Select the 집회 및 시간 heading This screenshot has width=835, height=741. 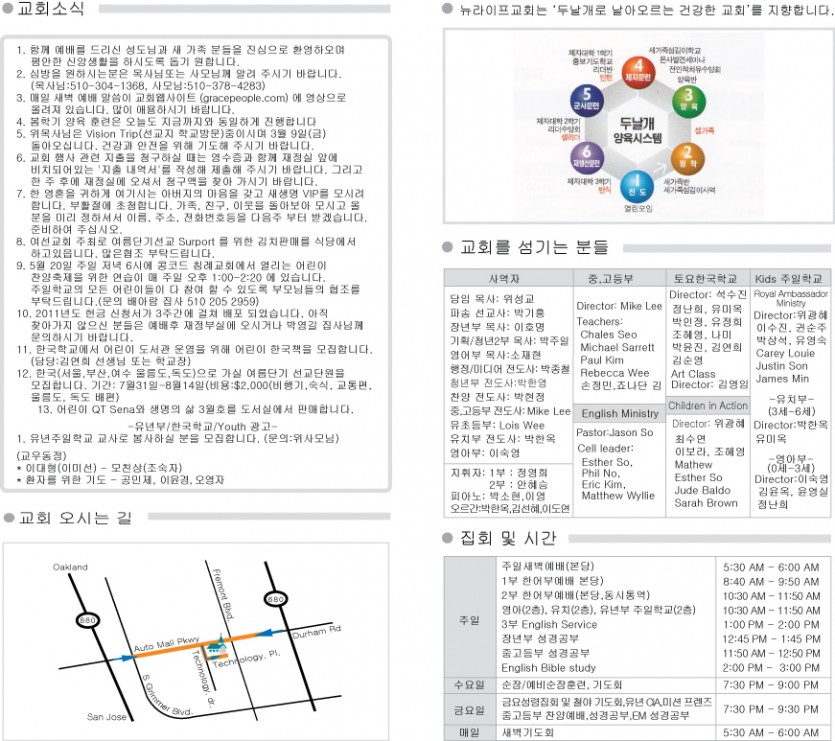[508, 538]
